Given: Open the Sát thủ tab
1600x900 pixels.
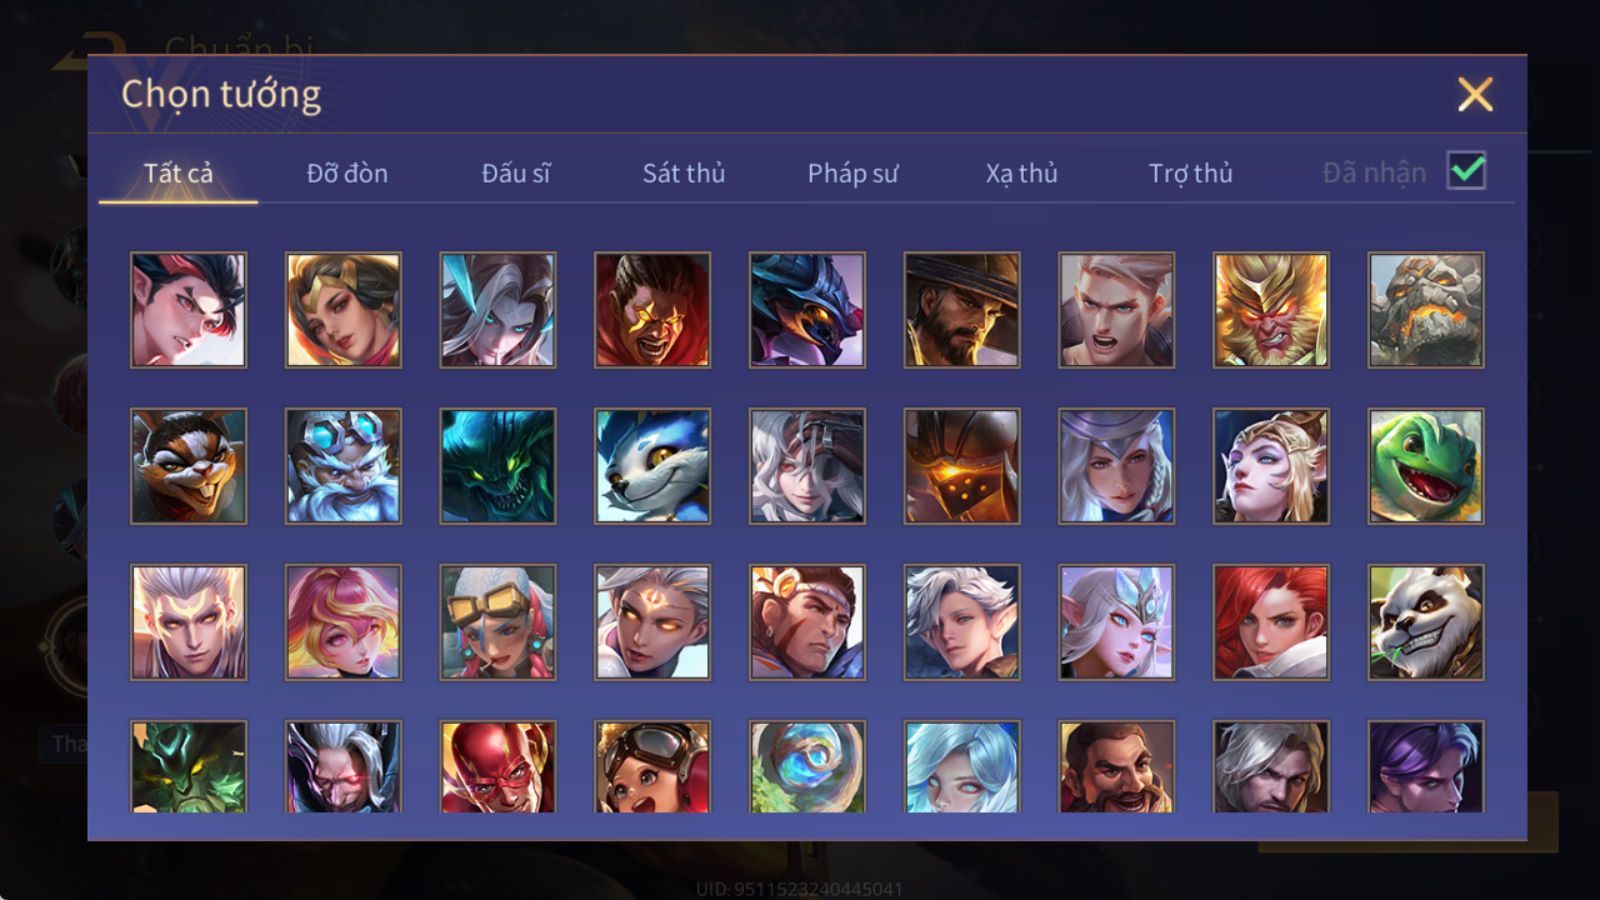Looking at the screenshot, I should (x=684, y=173).
